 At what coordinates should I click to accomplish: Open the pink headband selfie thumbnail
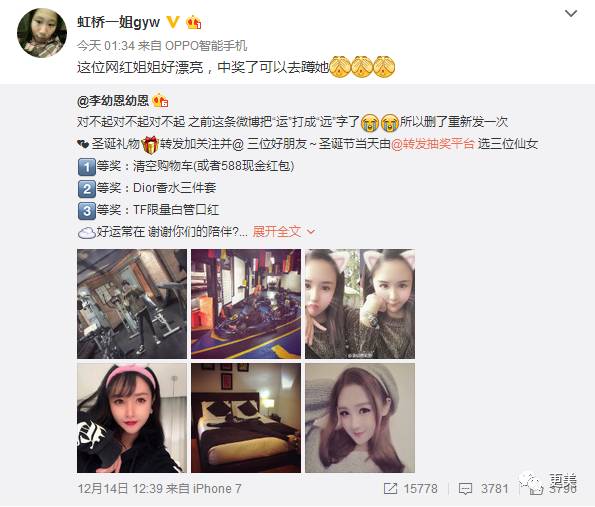pos(132,418)
